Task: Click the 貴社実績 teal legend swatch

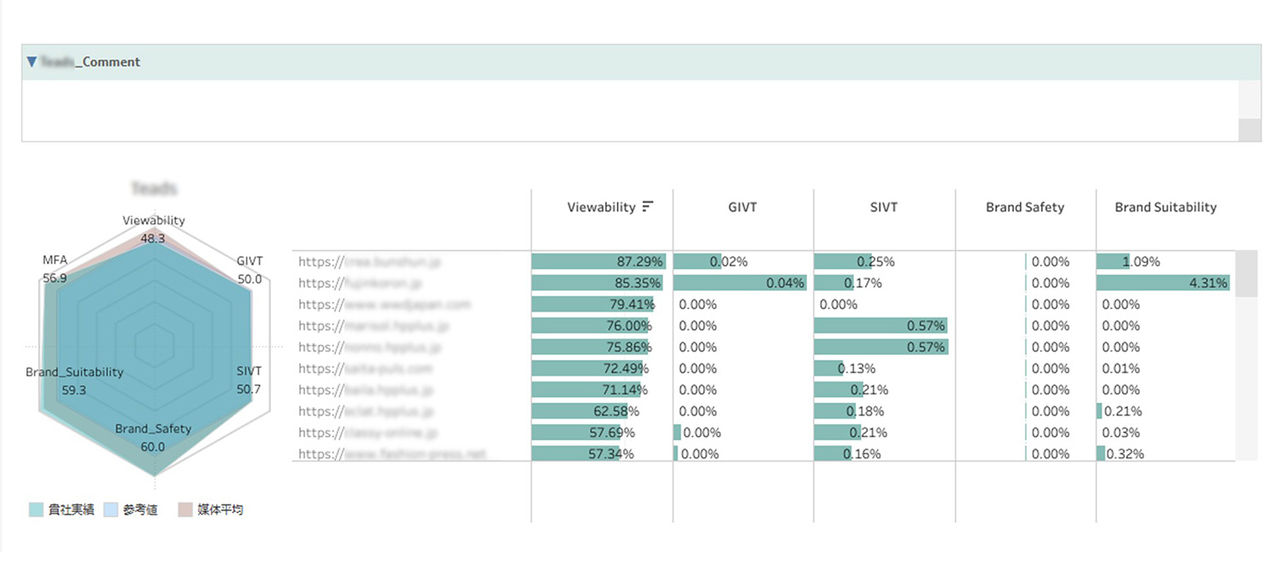Action: 37,510
